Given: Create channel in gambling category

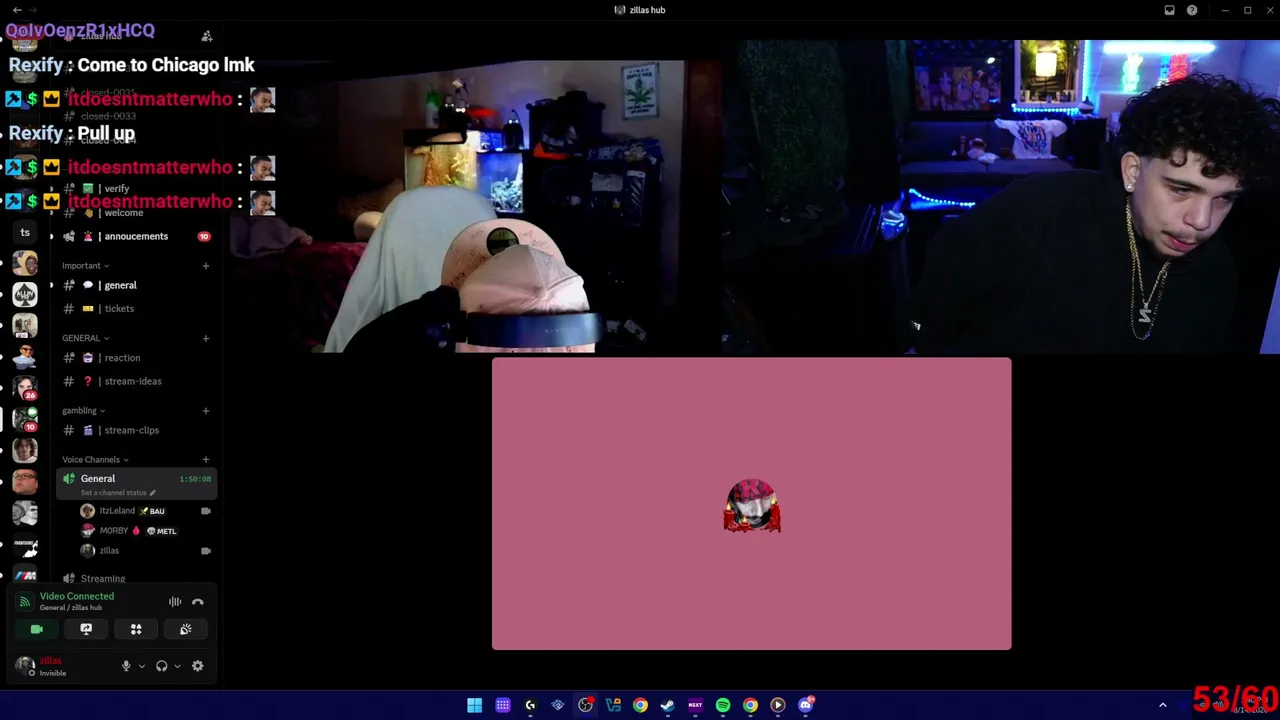Looking at the screenshot, I should coord(206,410).
